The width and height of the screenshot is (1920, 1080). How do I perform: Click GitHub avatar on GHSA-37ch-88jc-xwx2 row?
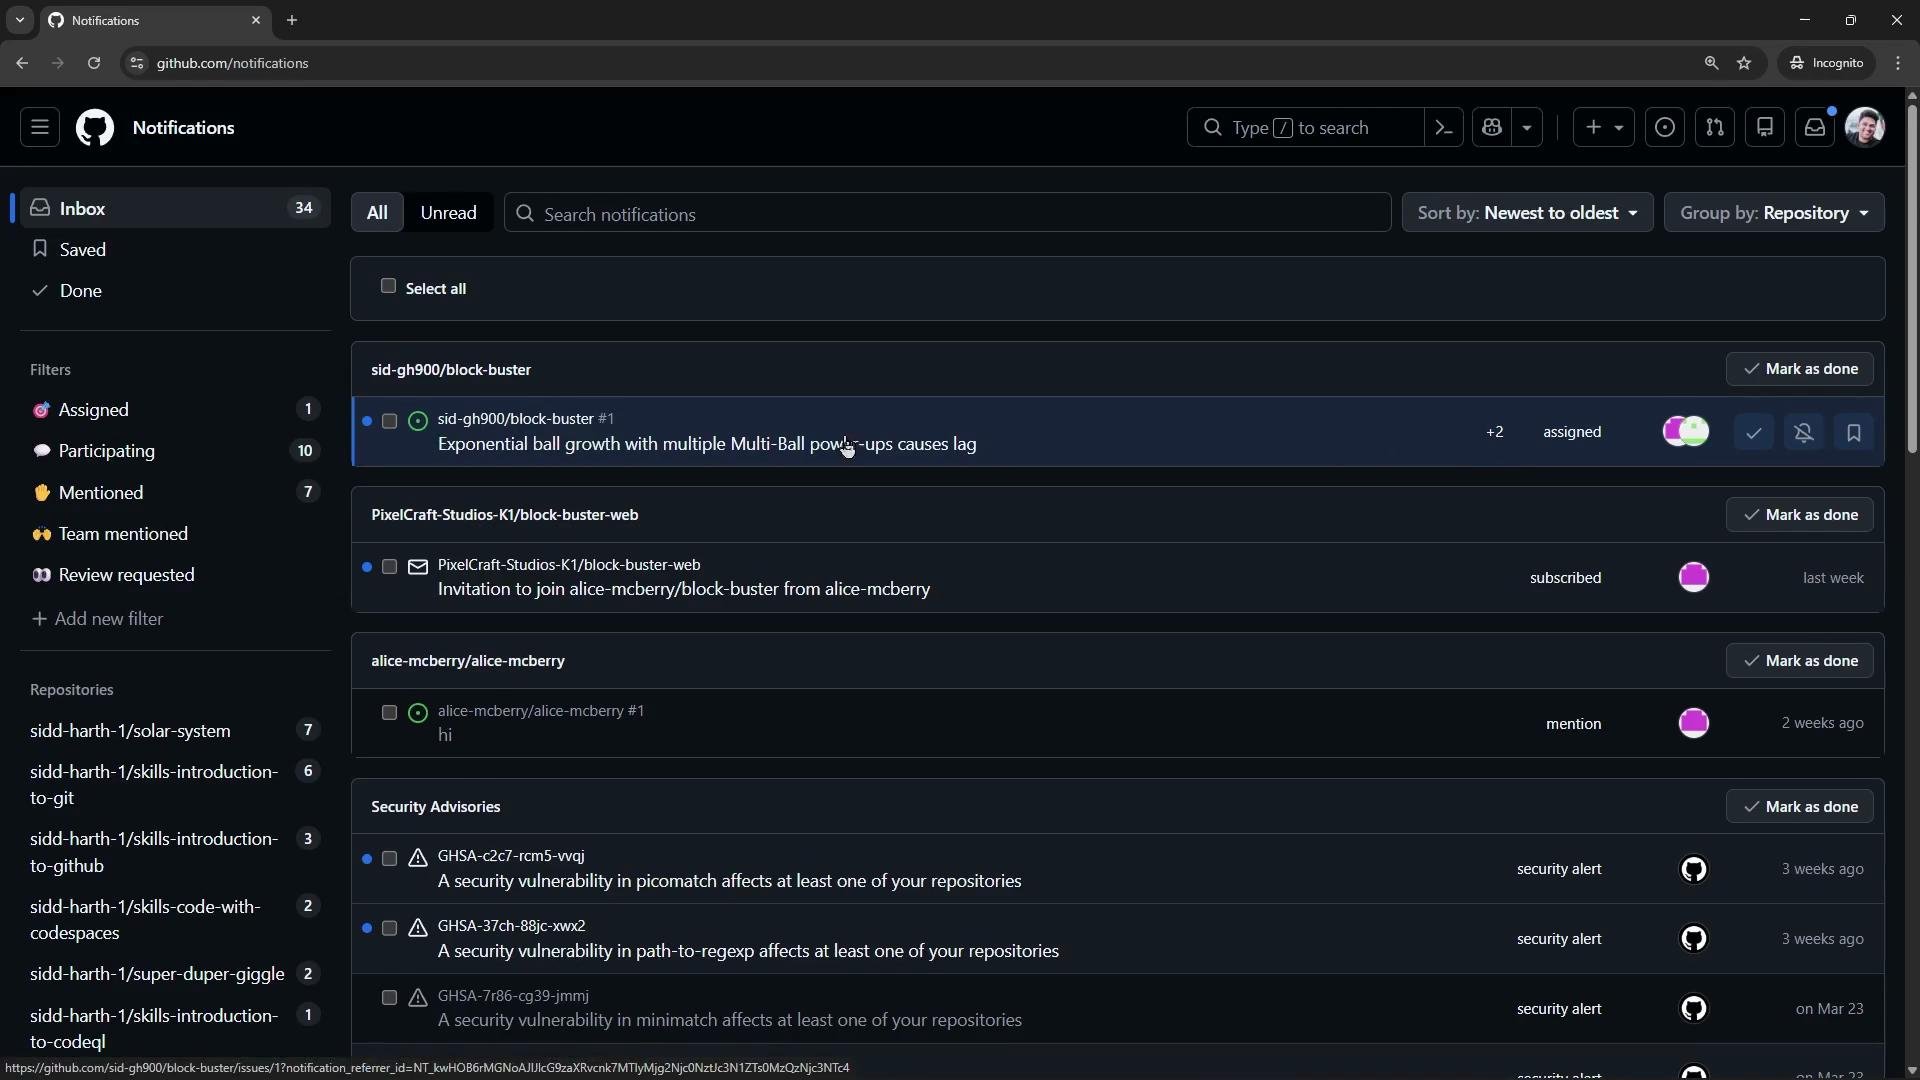[x=1694, y=939]
